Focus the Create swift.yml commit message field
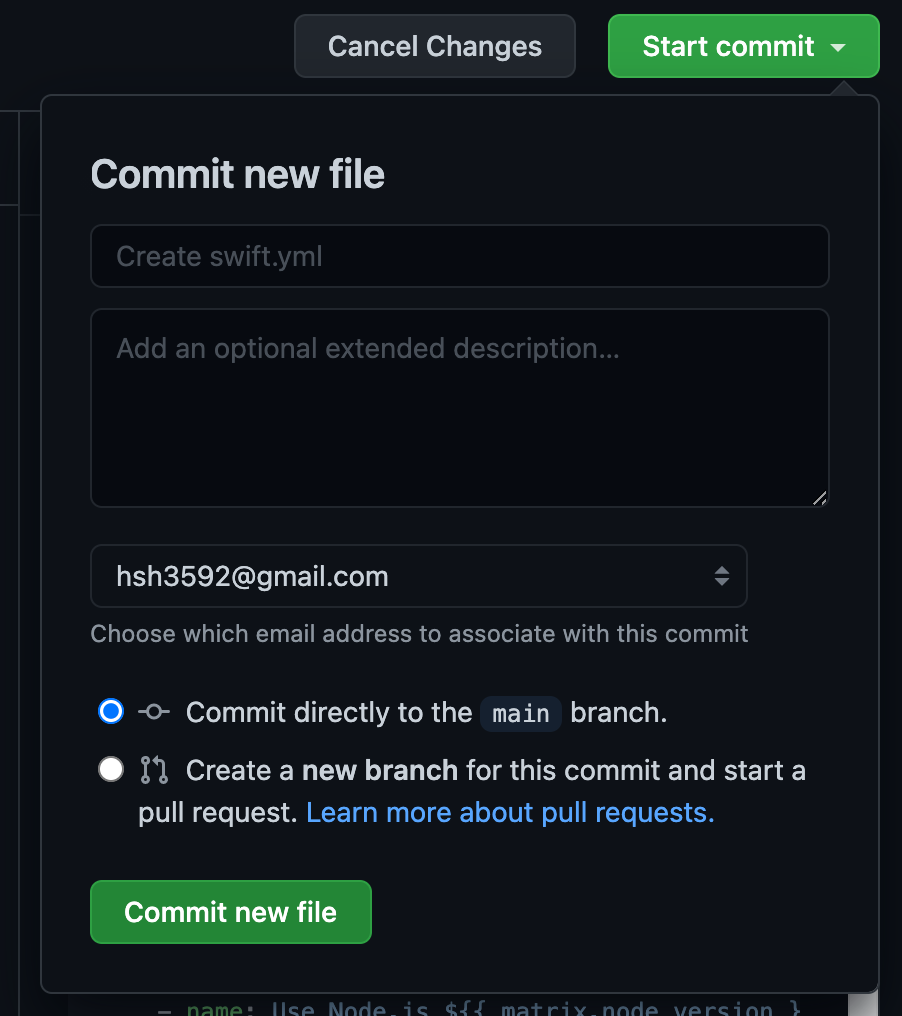This screenshot has width=902, height=1016. [x=459, y=256]
